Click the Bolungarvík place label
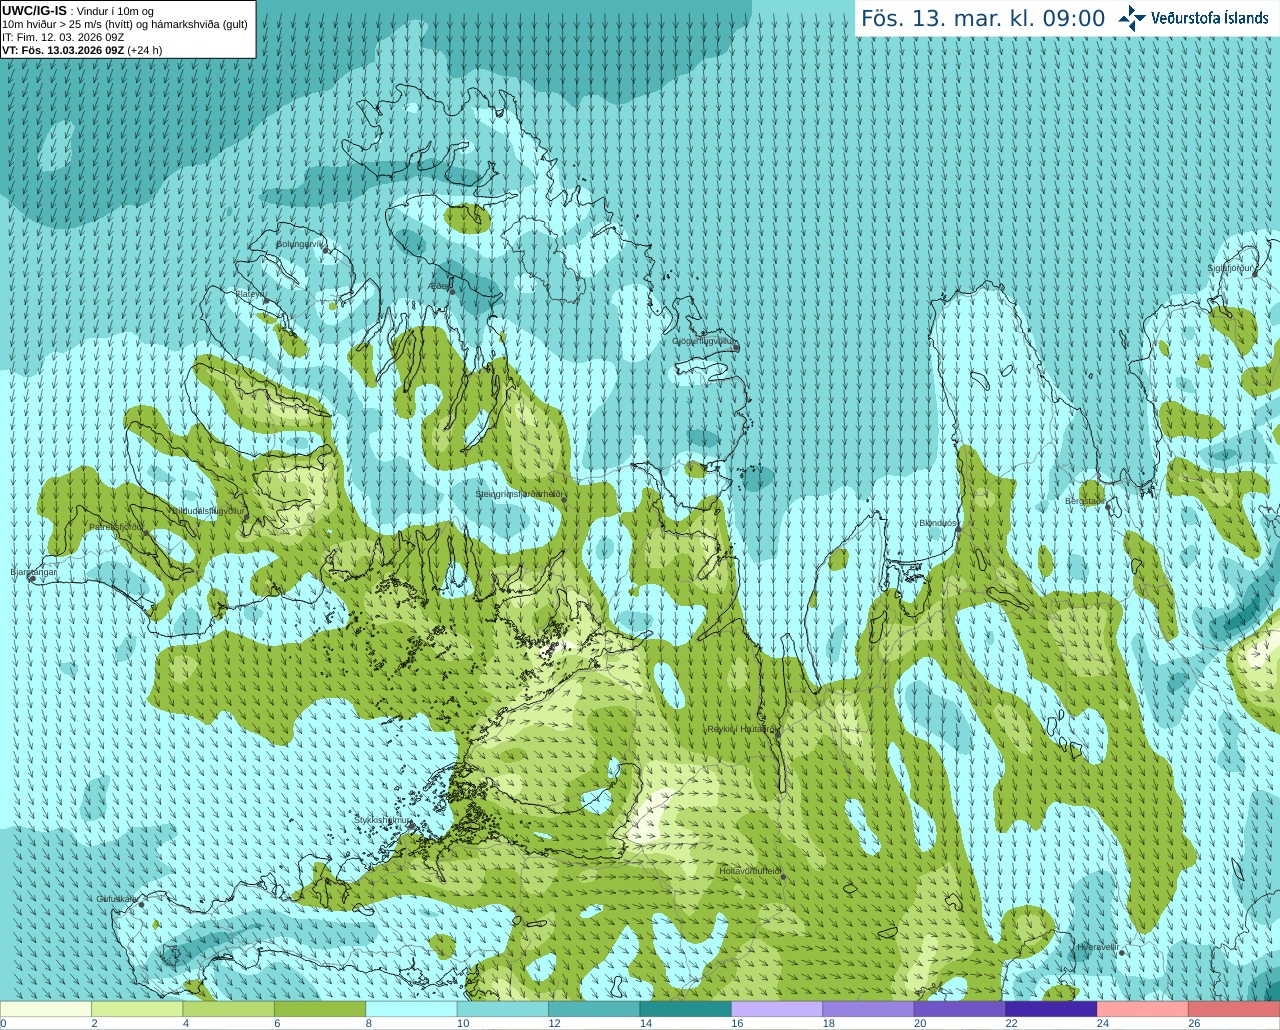 299,244
